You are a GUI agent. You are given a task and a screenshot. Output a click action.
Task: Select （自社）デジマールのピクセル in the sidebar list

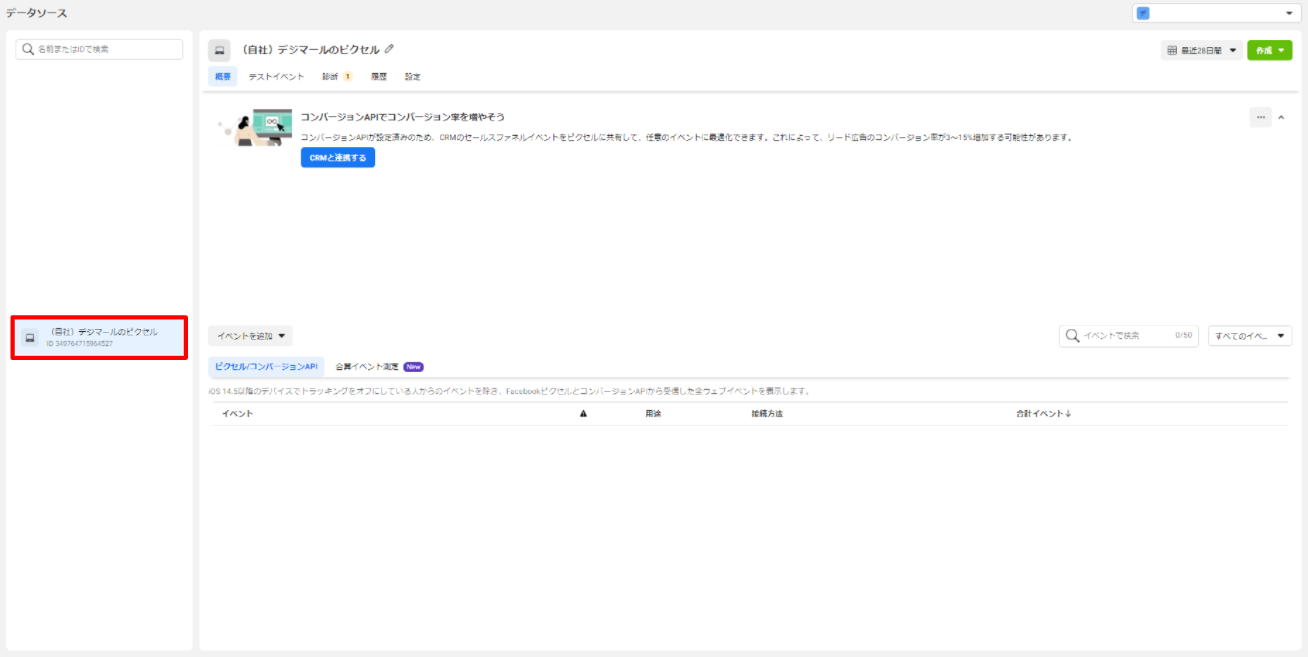click(100, 337)
